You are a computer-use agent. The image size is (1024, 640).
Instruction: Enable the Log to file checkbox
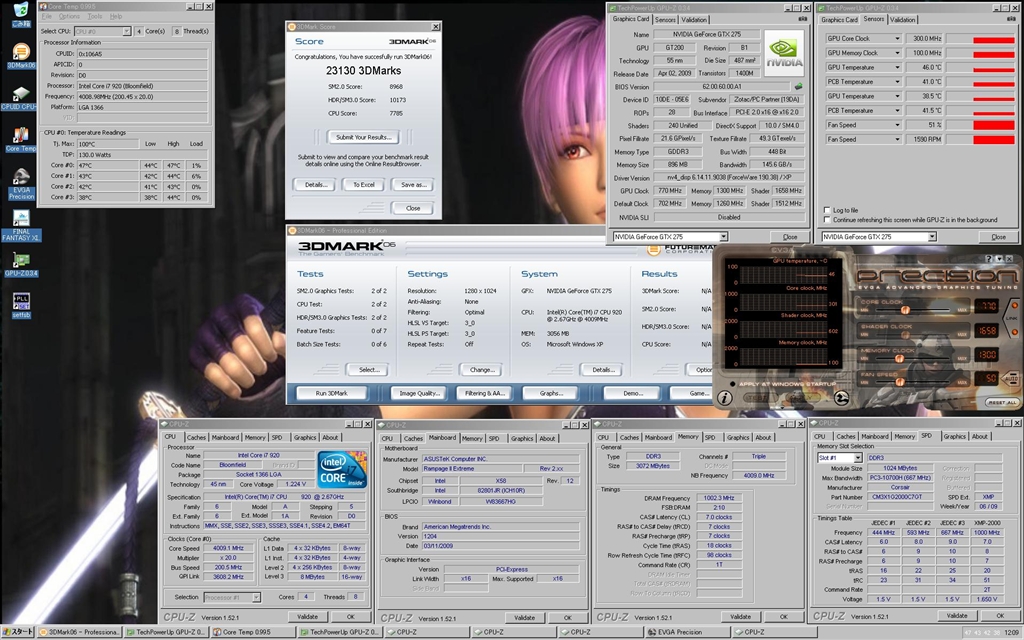[x=825, y=210]
